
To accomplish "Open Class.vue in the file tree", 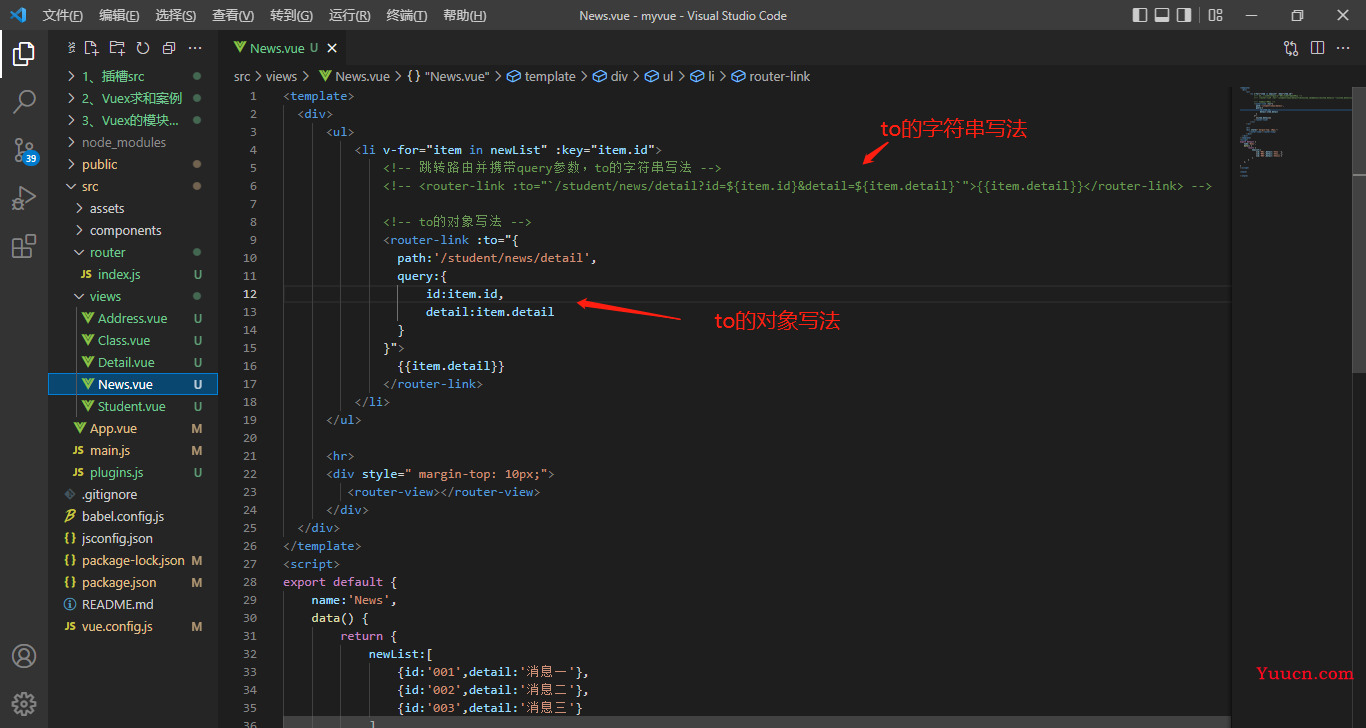I will click(x=132, y=340).
